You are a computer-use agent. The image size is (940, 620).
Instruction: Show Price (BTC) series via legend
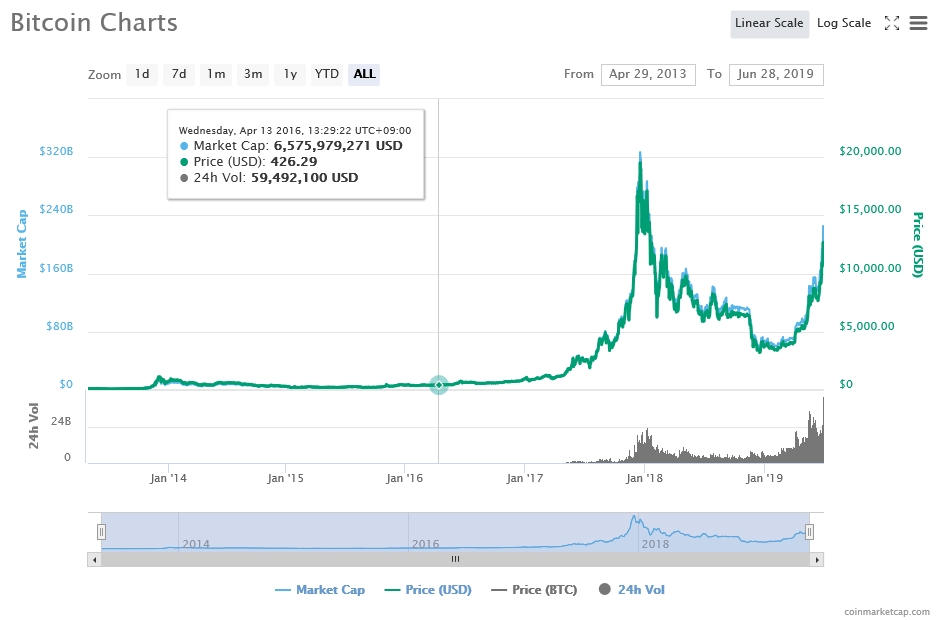coord(534,590)
